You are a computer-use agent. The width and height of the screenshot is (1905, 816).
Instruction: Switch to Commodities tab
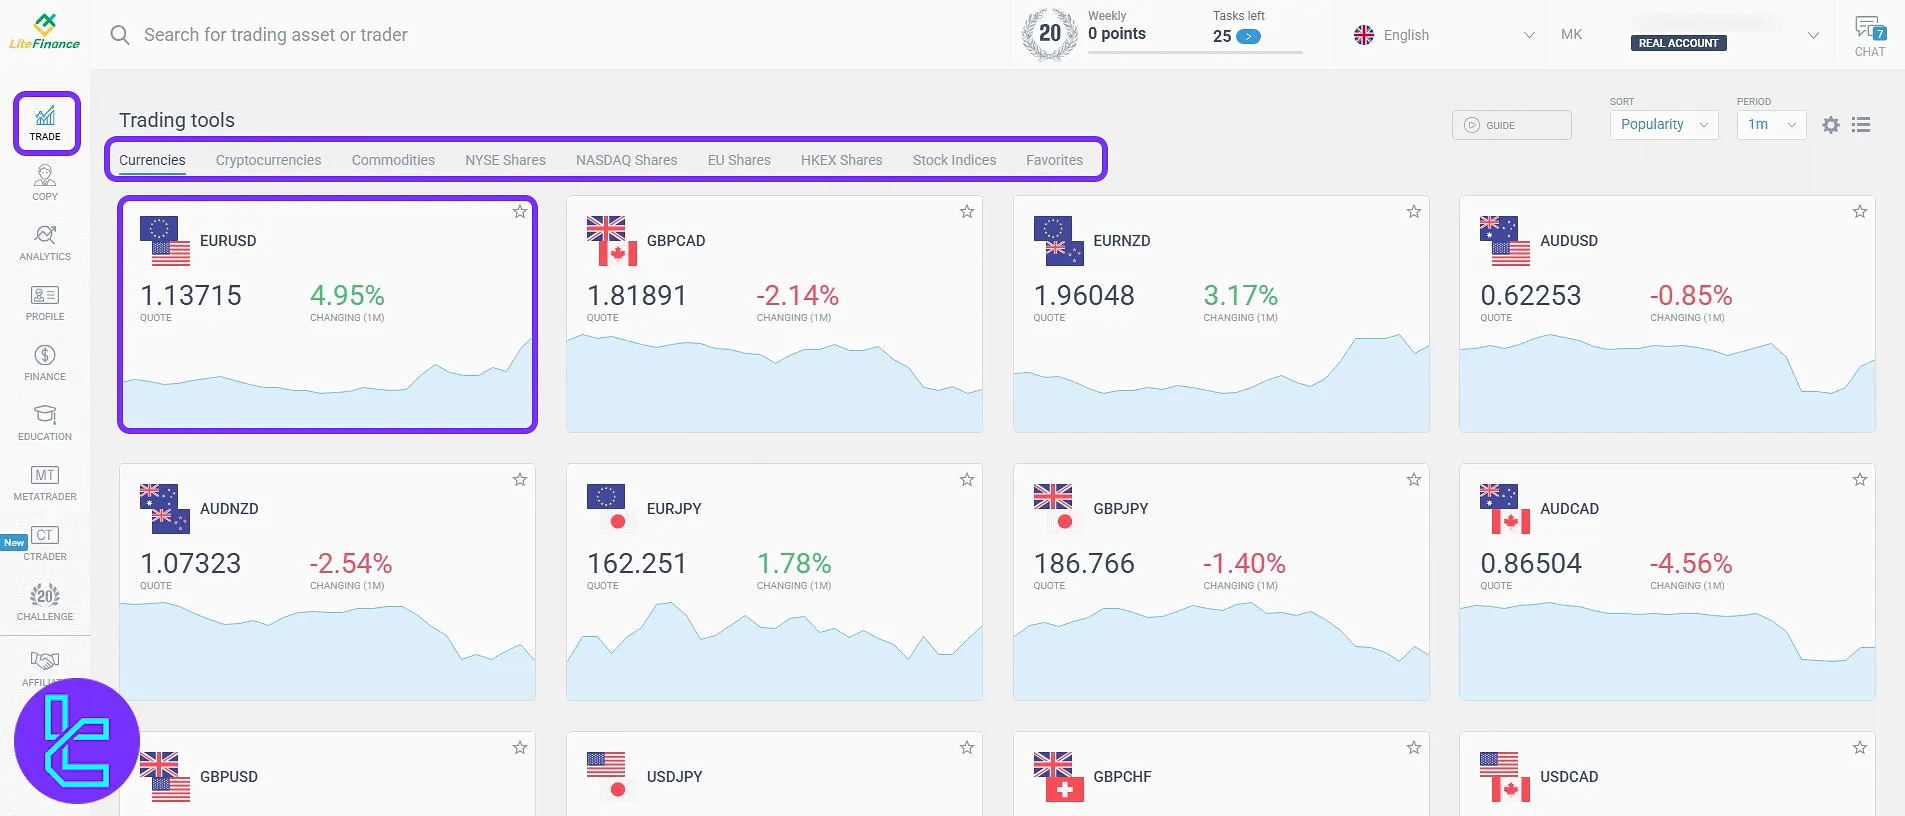(x=393, y=160)
